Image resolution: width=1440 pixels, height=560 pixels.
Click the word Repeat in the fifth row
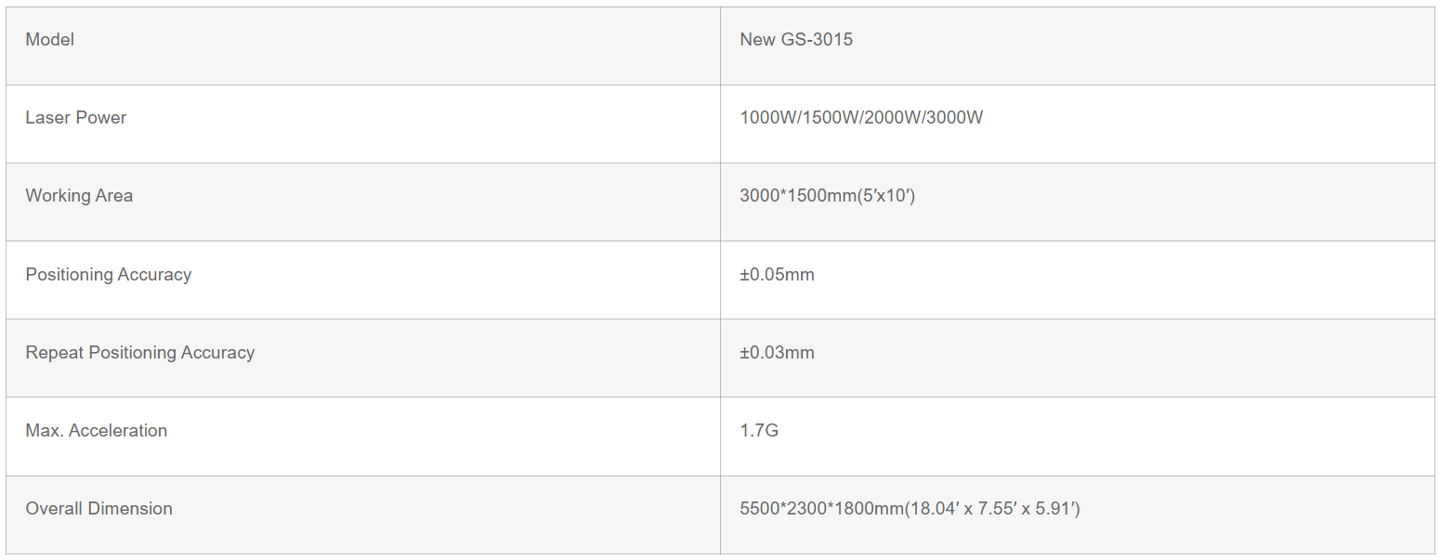(x=54, y=352)
